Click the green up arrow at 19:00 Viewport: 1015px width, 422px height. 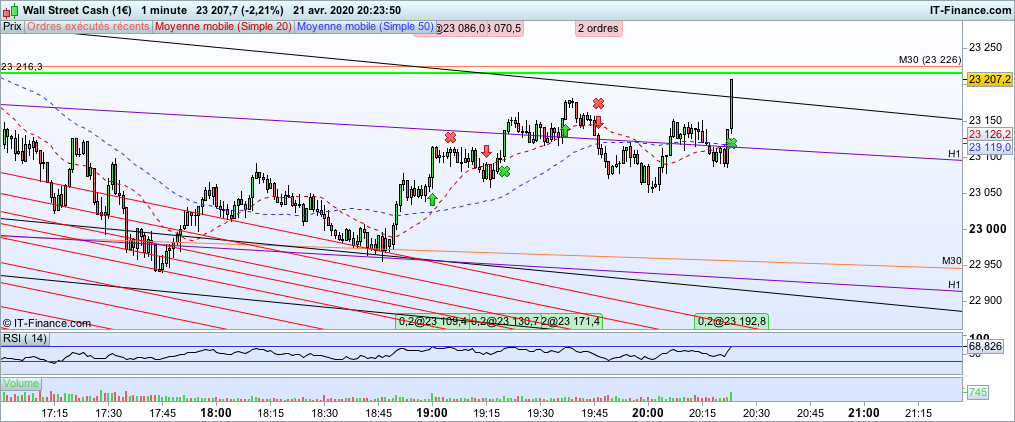432,199
